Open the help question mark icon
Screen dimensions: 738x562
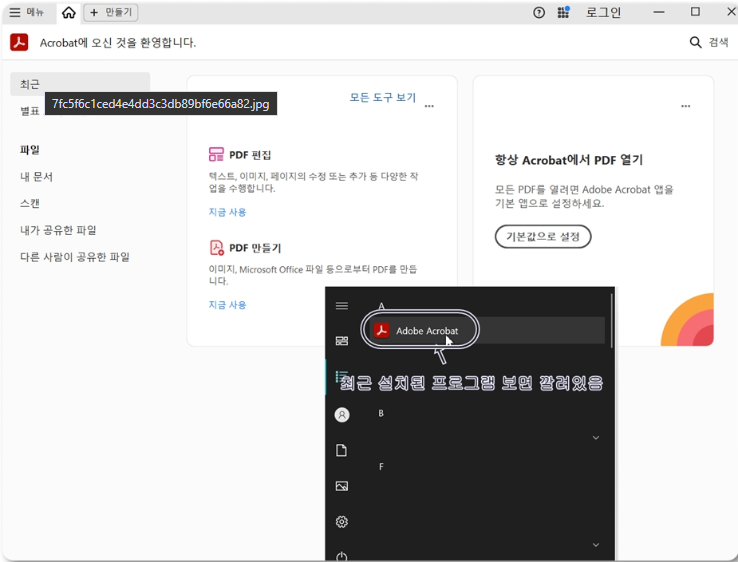[x=539, y=13]
